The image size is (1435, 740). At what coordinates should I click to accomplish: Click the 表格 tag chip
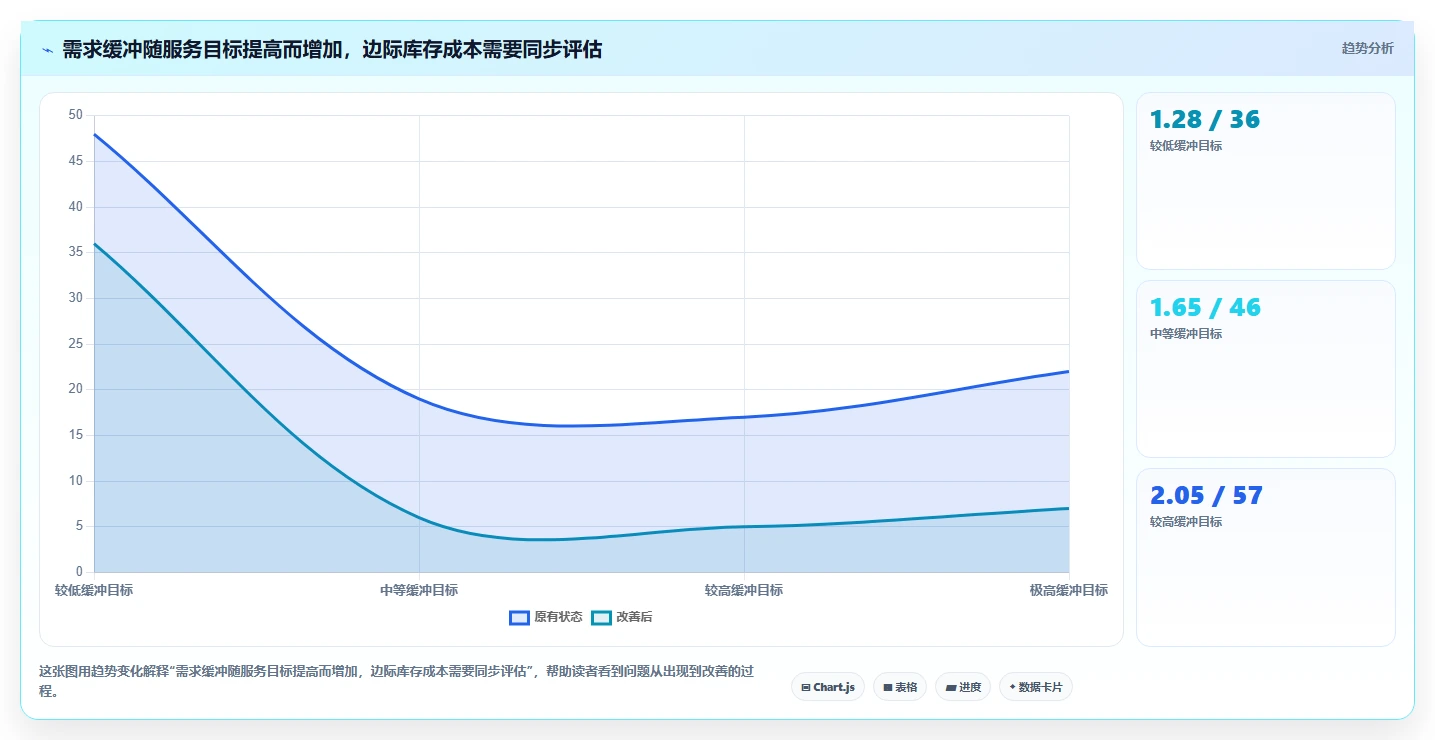(900, 687)
